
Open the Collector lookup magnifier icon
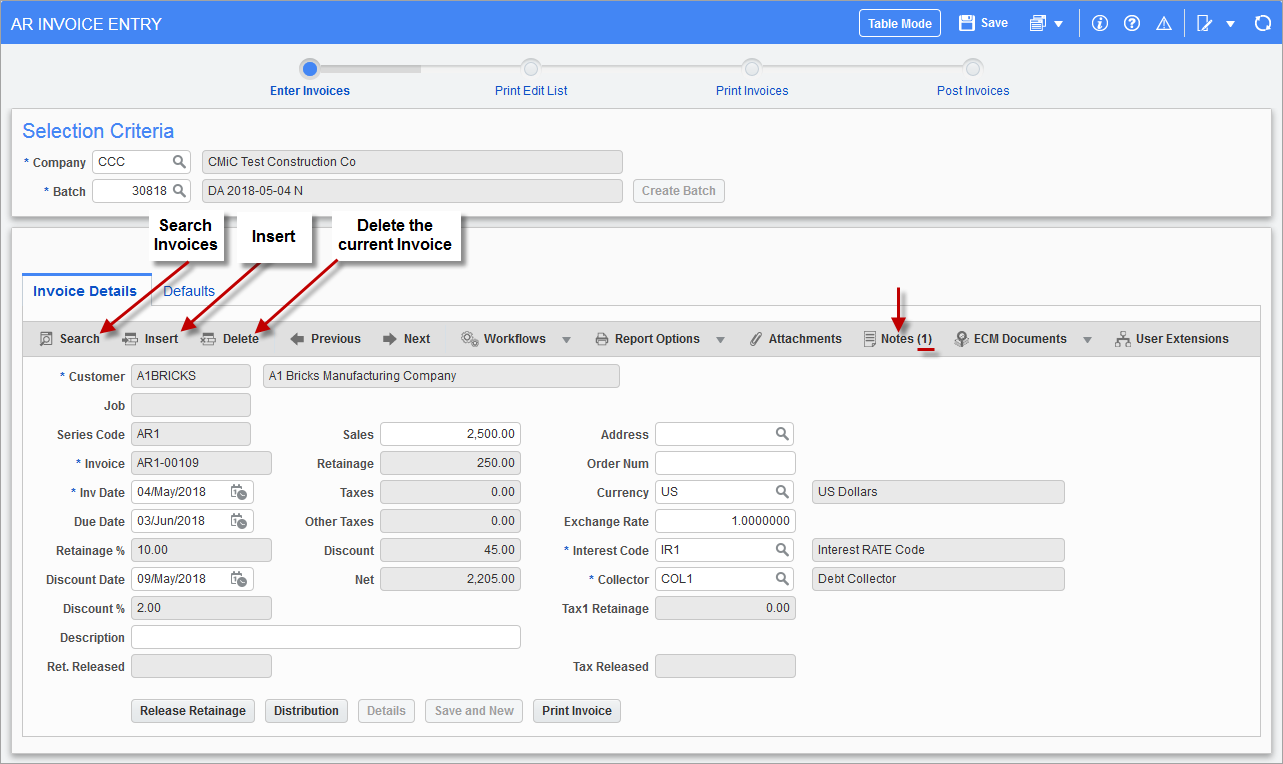click(782, 579)
